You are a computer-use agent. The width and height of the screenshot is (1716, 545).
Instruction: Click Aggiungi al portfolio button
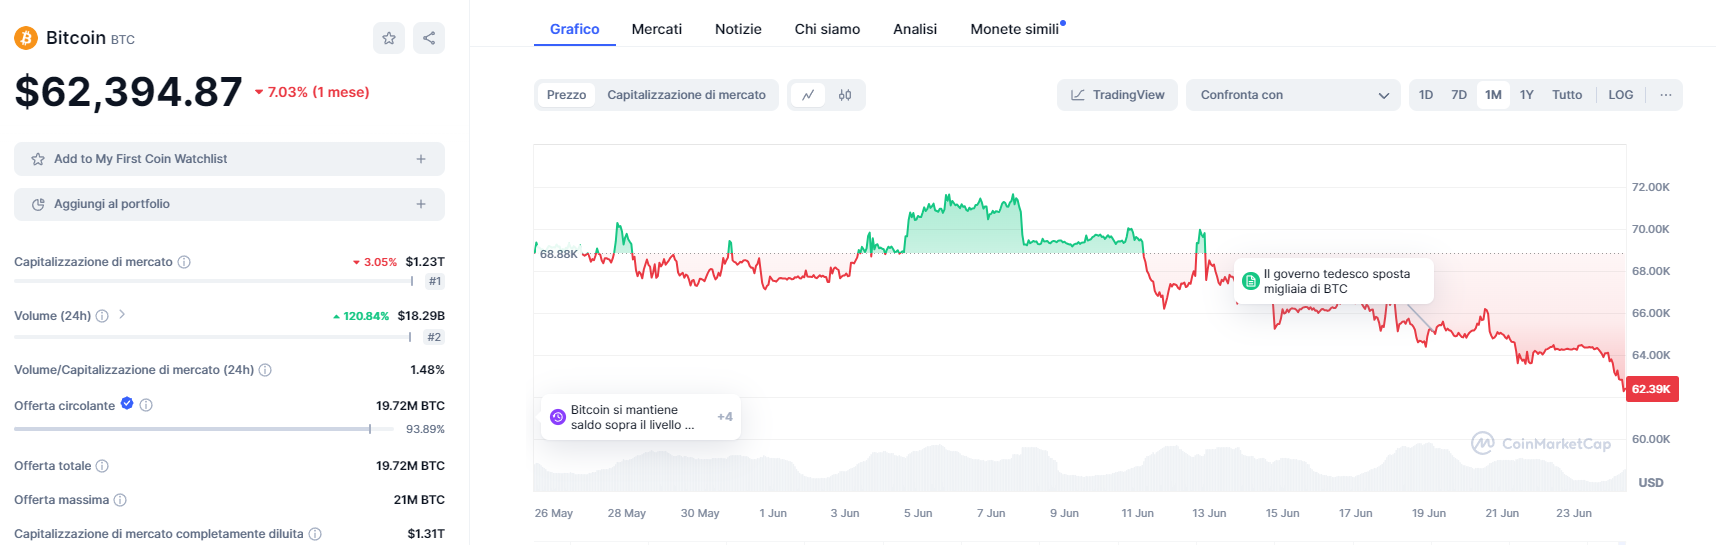229,204
